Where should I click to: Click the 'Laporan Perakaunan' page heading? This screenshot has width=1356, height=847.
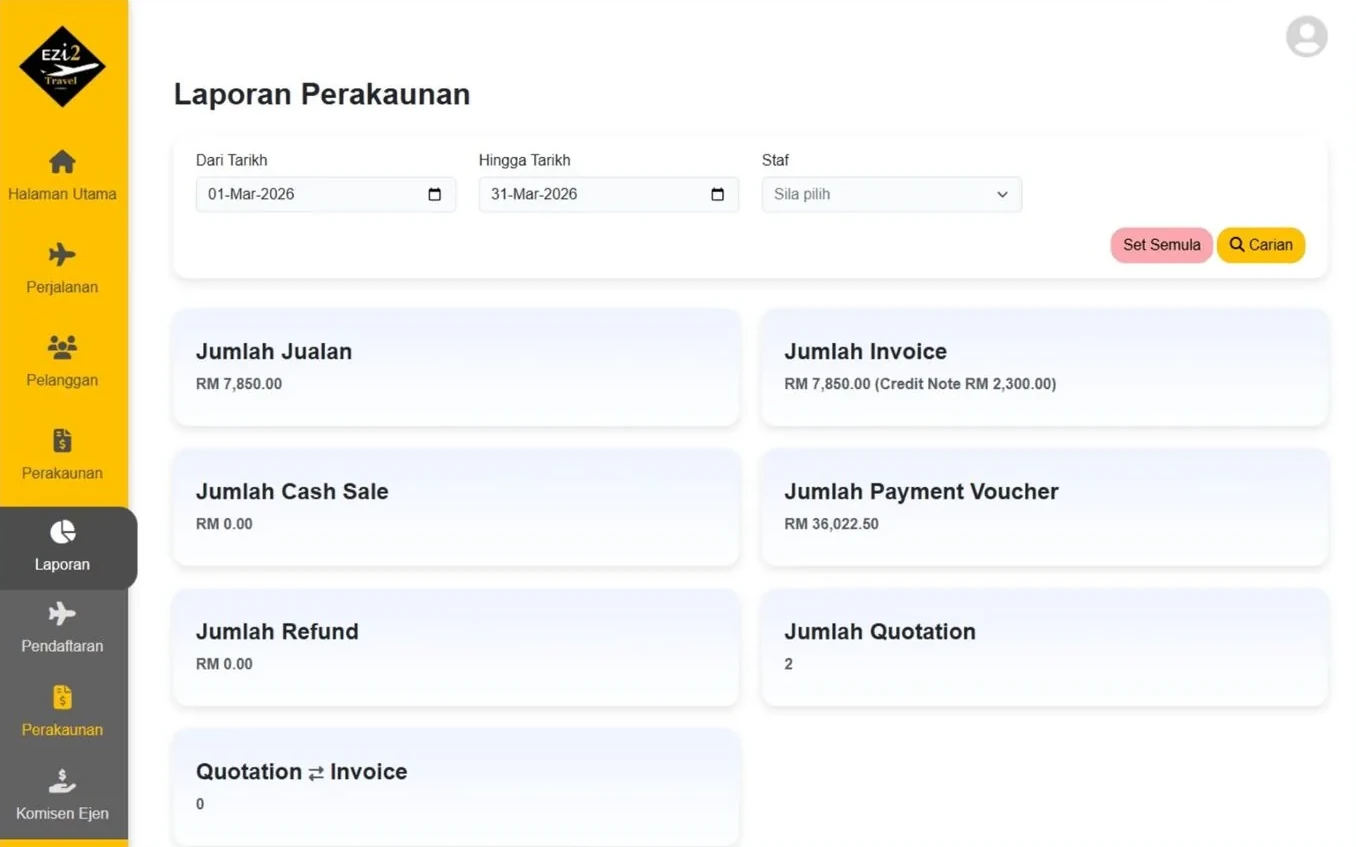tap(322, 94)
